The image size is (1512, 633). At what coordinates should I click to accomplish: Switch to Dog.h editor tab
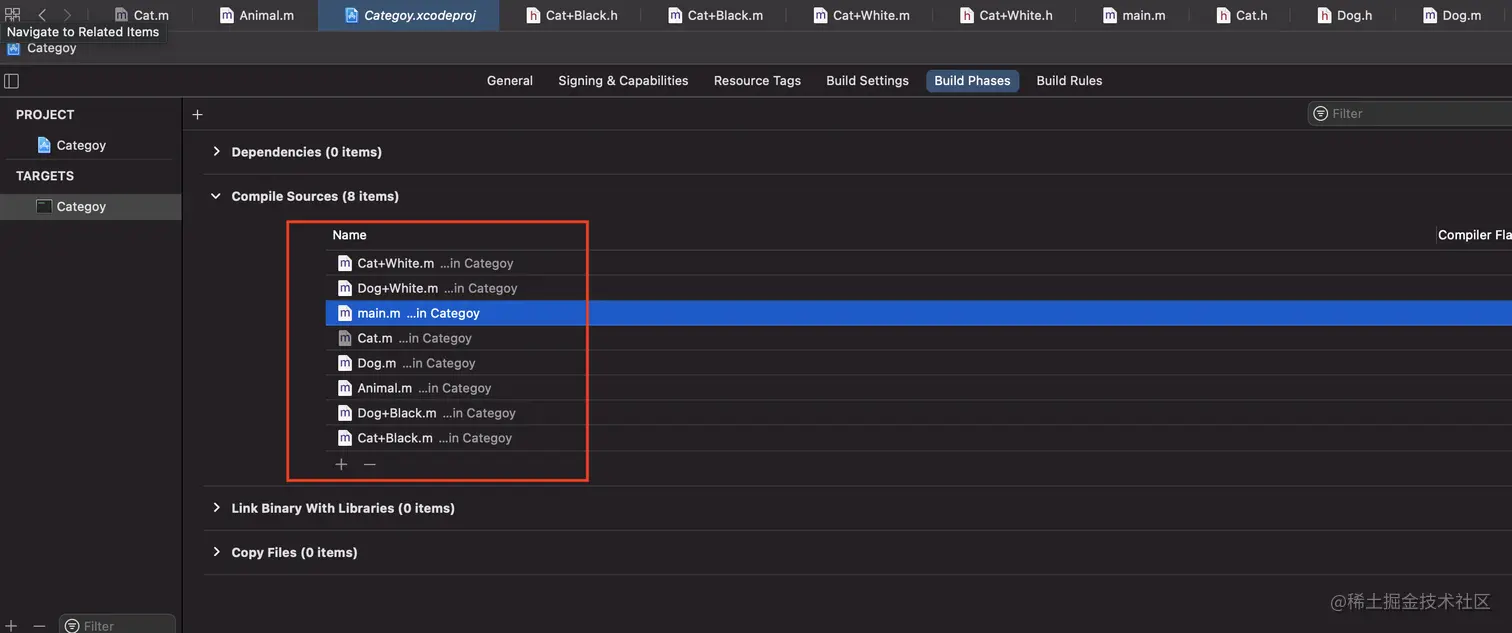click(x=1345, y=15)
